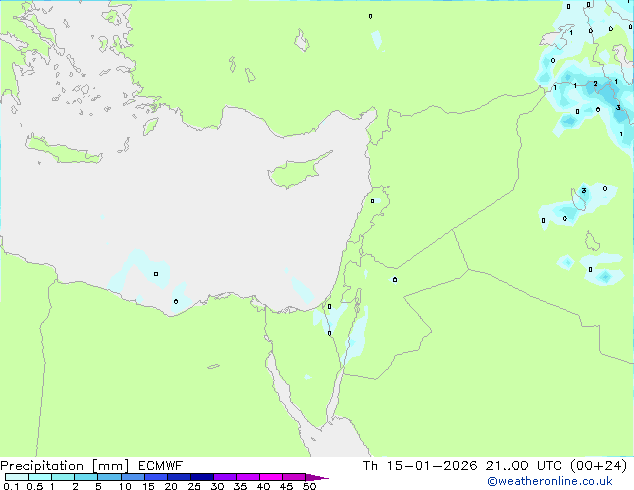Click the '50' legend label

click(309, 486)
